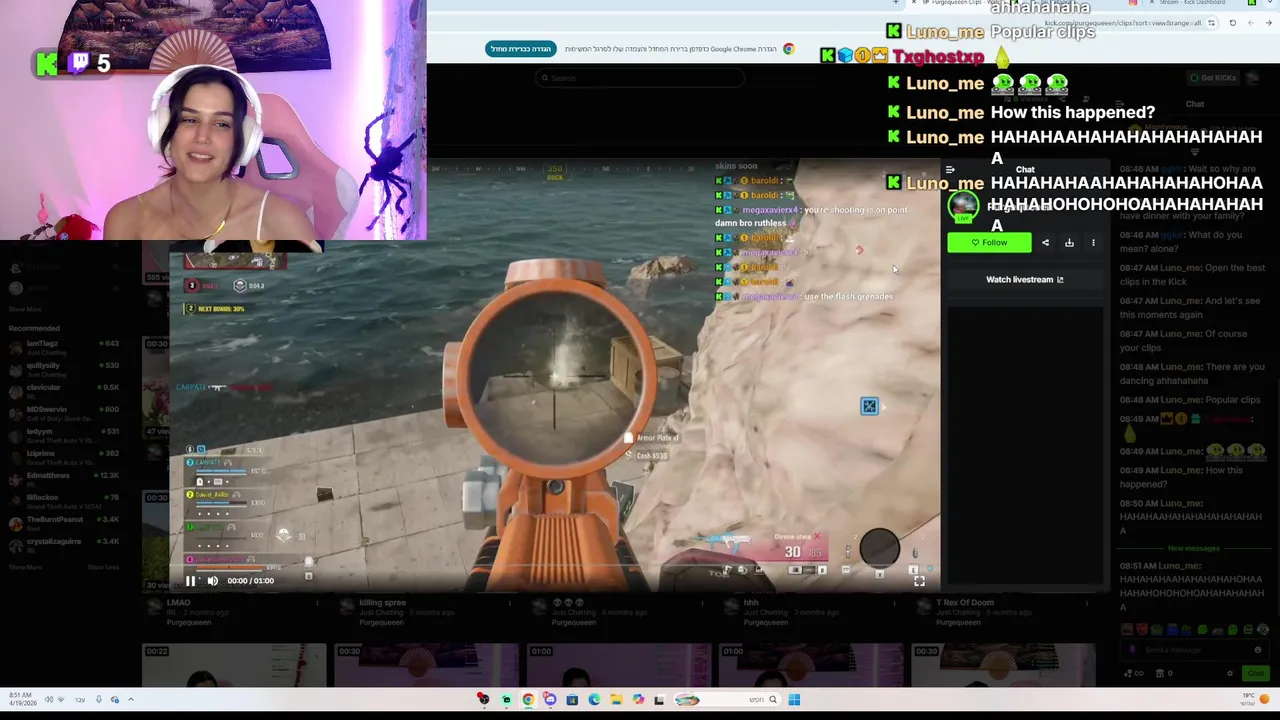Open the 00:22 duration clip thumbnail
Screen dimensions: 1280x720
pos(234,666)
